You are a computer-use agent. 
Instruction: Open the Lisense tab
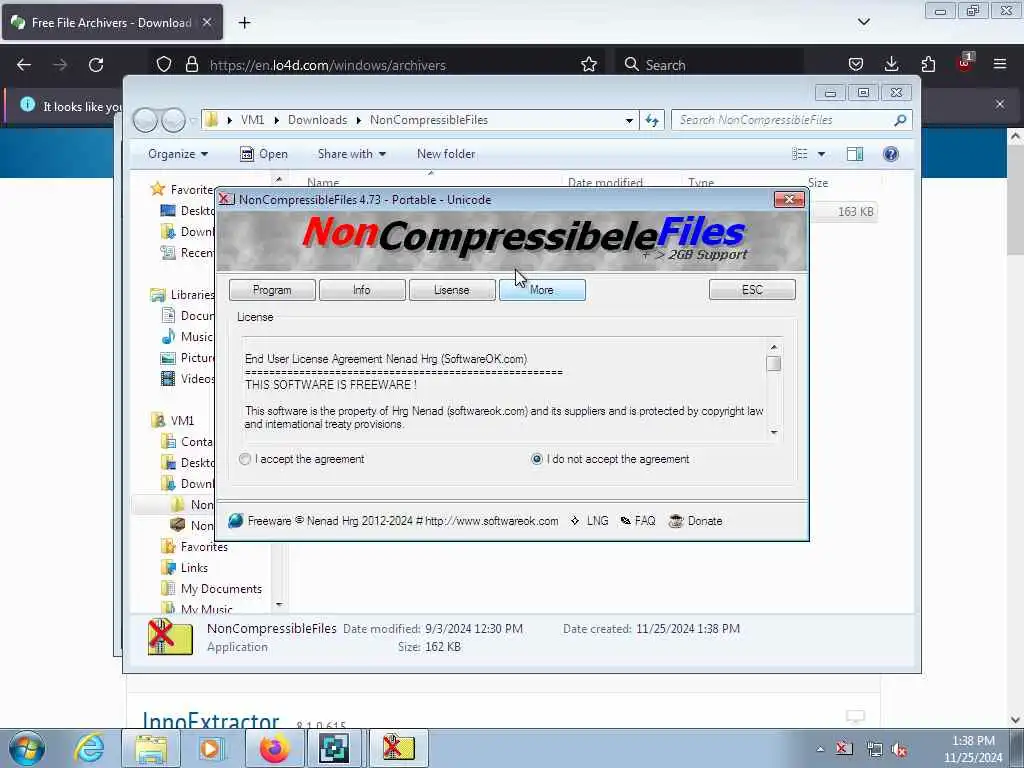pyautogui.click(x=451, y=290)
